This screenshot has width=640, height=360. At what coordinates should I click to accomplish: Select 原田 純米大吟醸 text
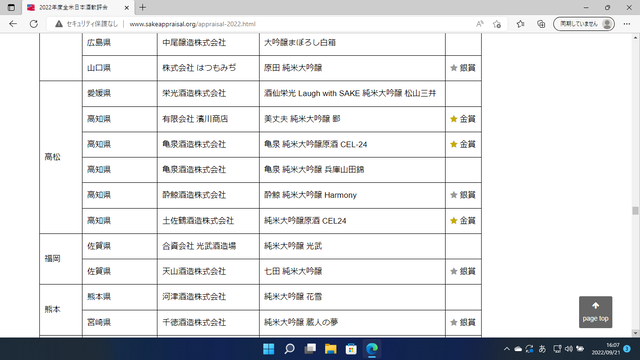pos(293,68)
